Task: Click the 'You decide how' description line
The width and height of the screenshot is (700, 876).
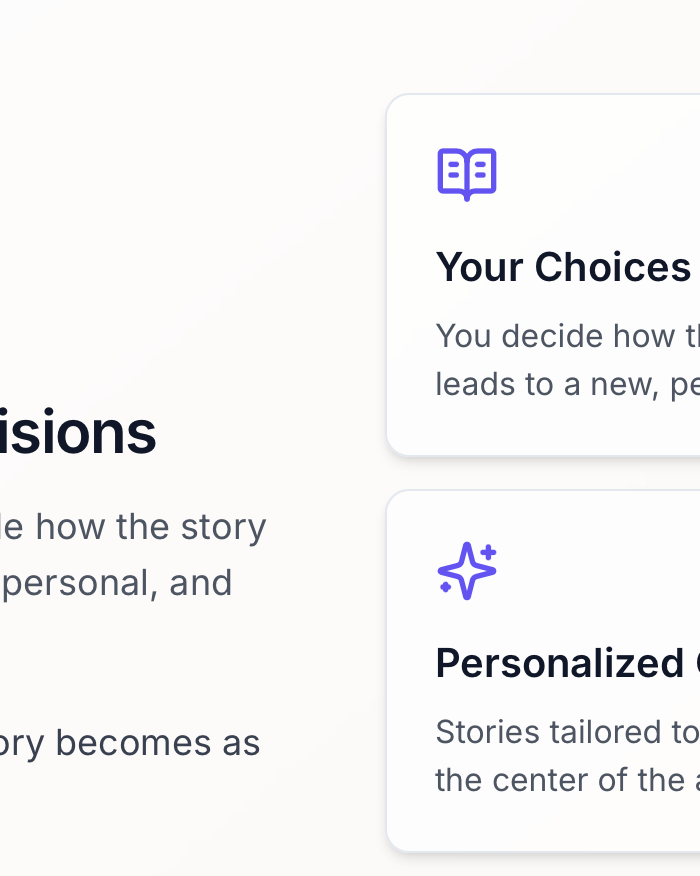Action: [x=567, y=336]
